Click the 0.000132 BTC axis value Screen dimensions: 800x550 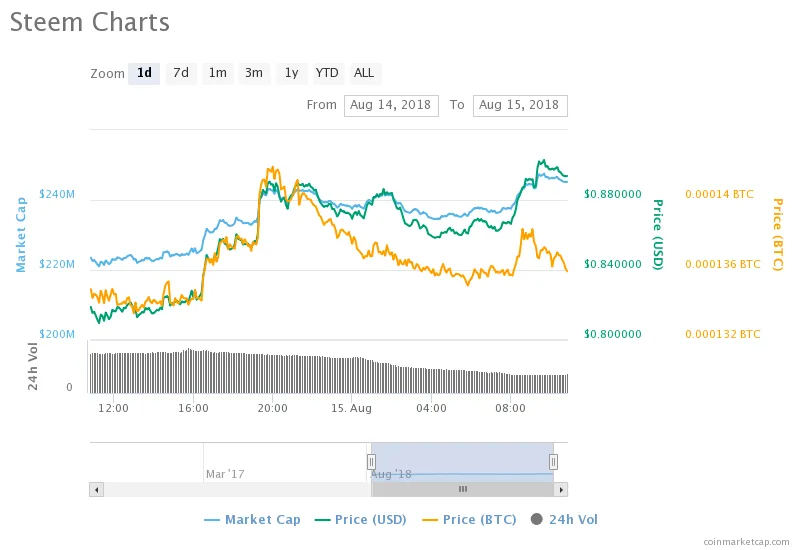pyautogui.click(x=723, y=334)
